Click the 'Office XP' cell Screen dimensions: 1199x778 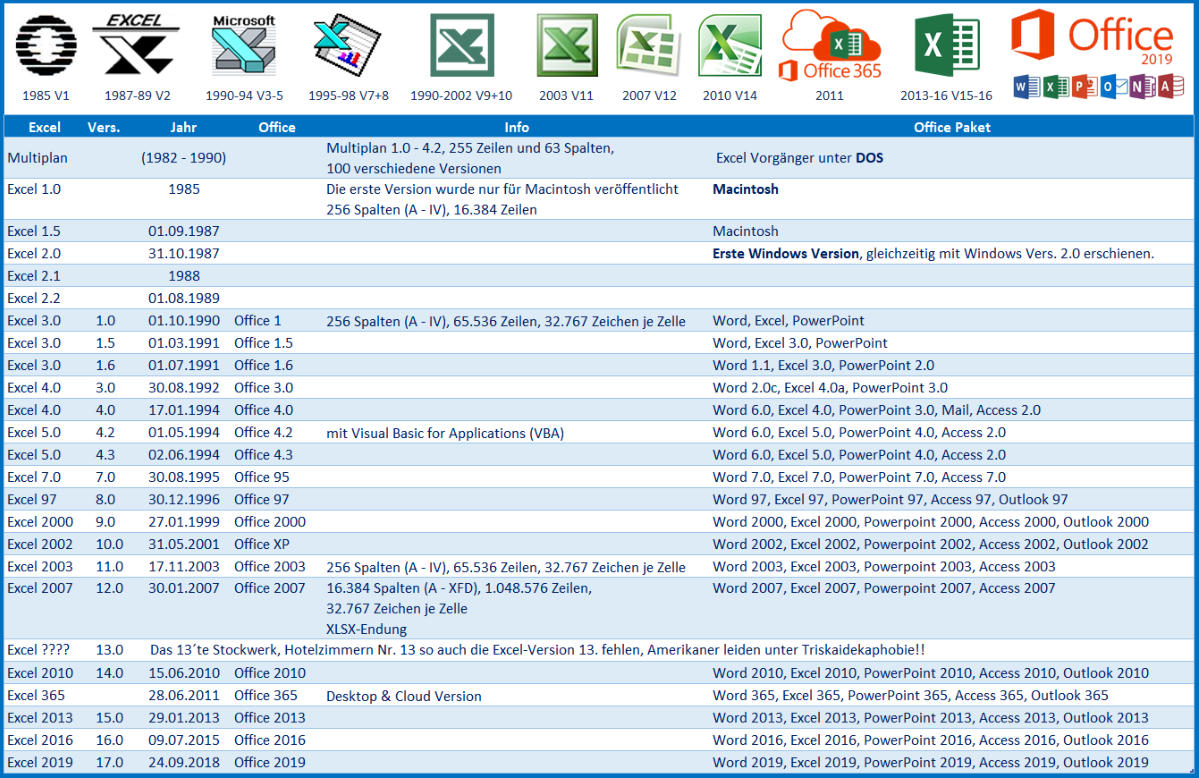262,544
